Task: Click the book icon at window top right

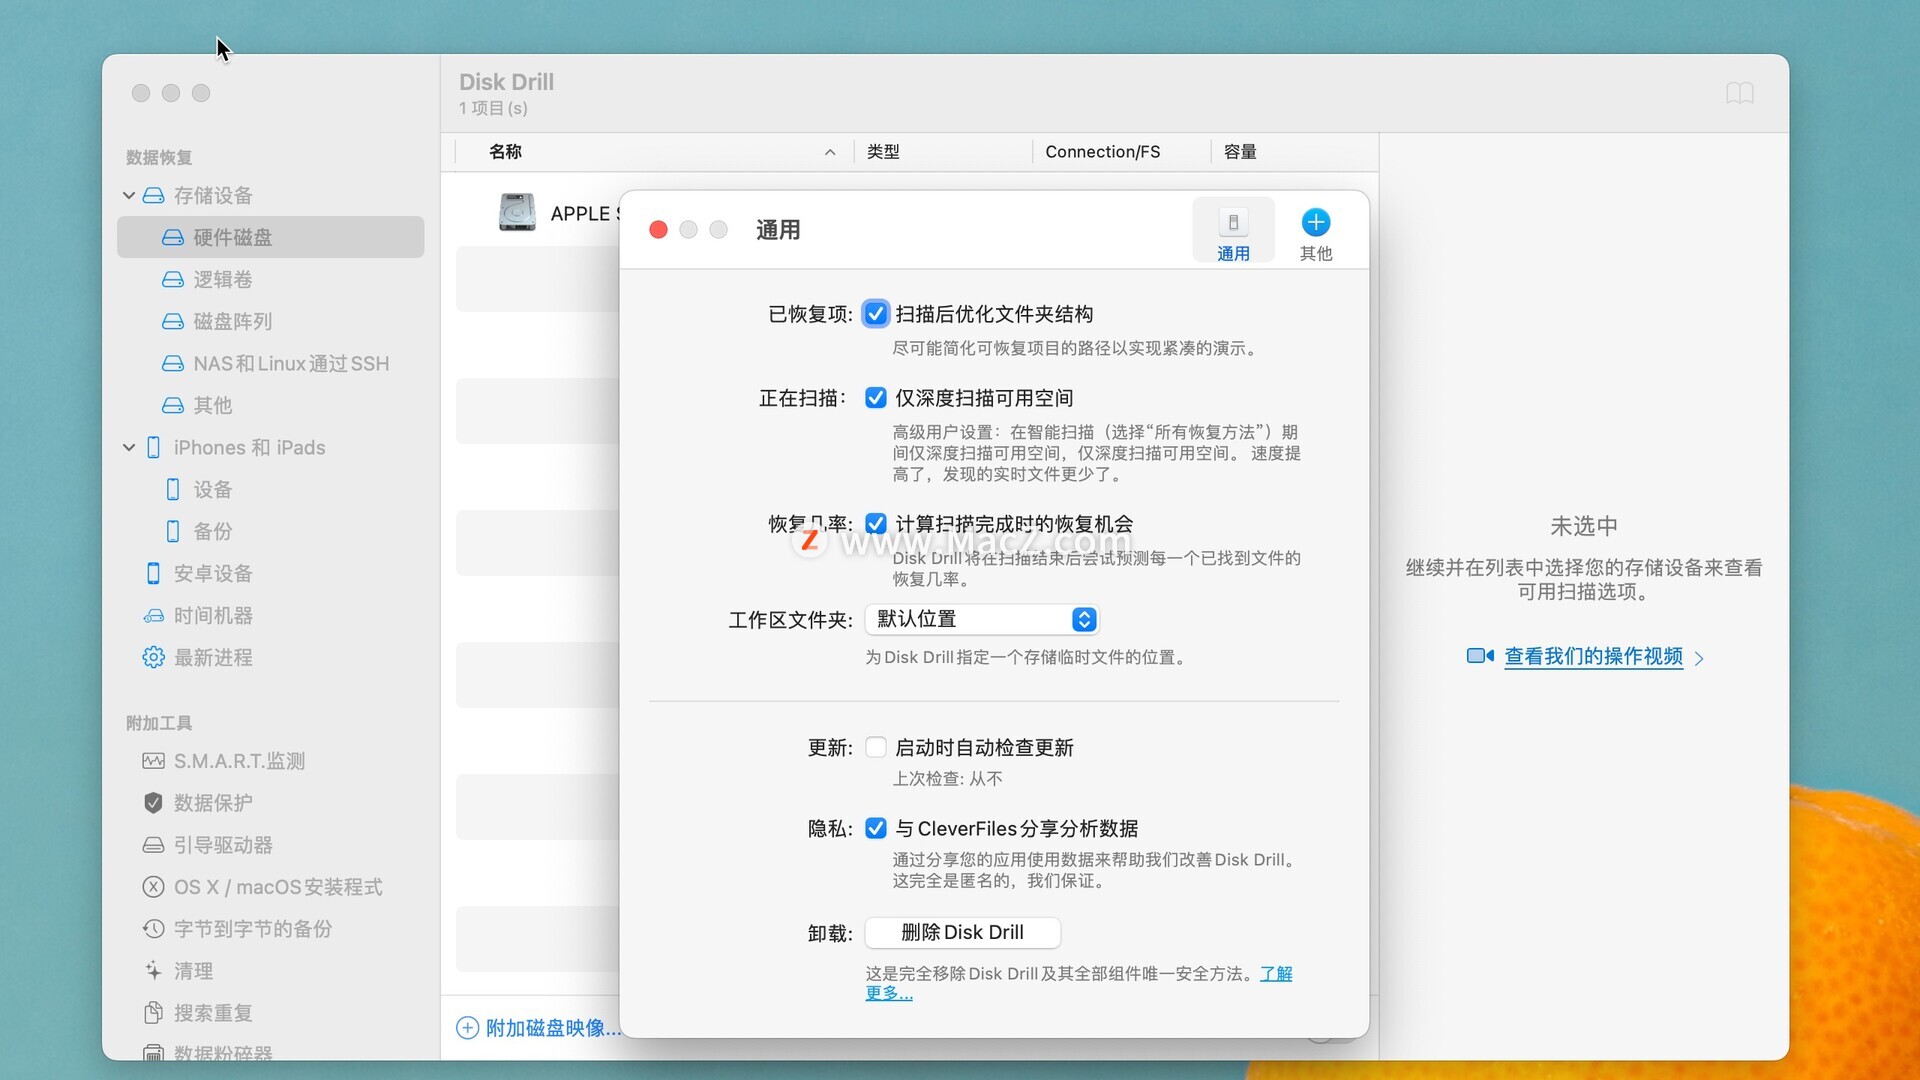Action: (x=1740, y=93)
